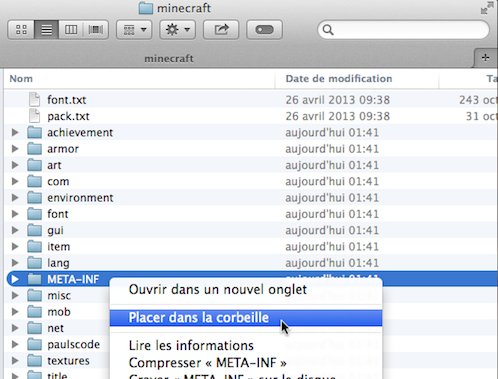The height and width of the screenshot is (379, 498).
Task: Select the armor folder icon
Action: [35, 149]
